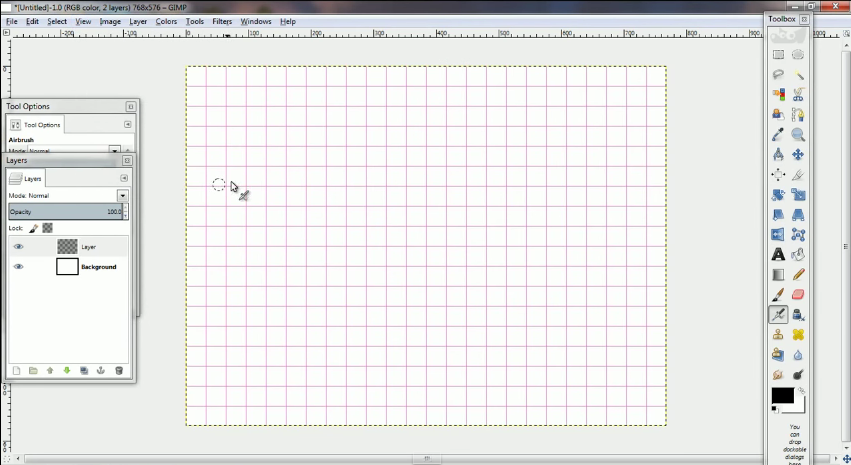Select the Foreground Select tool
Screen dimensions: 851x465
click(x=778, y=114)
